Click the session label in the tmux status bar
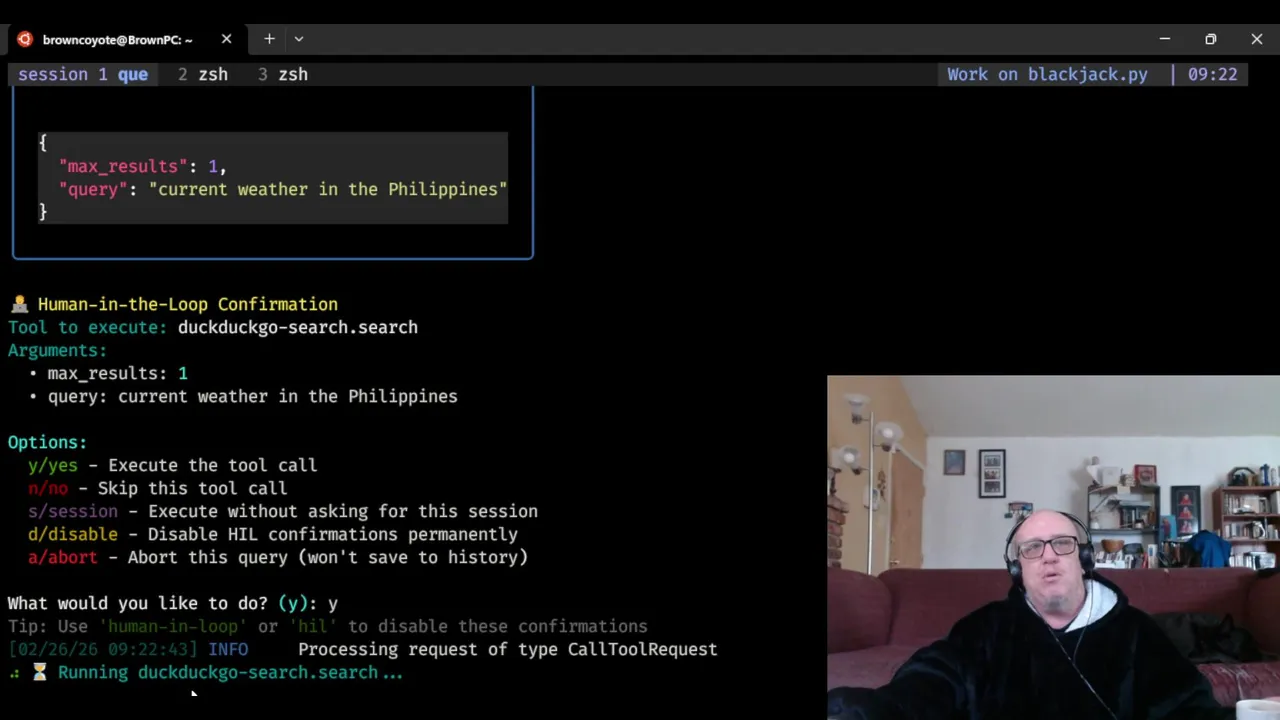The width and height of the screenshot is (1280, 720). [53, 74]
